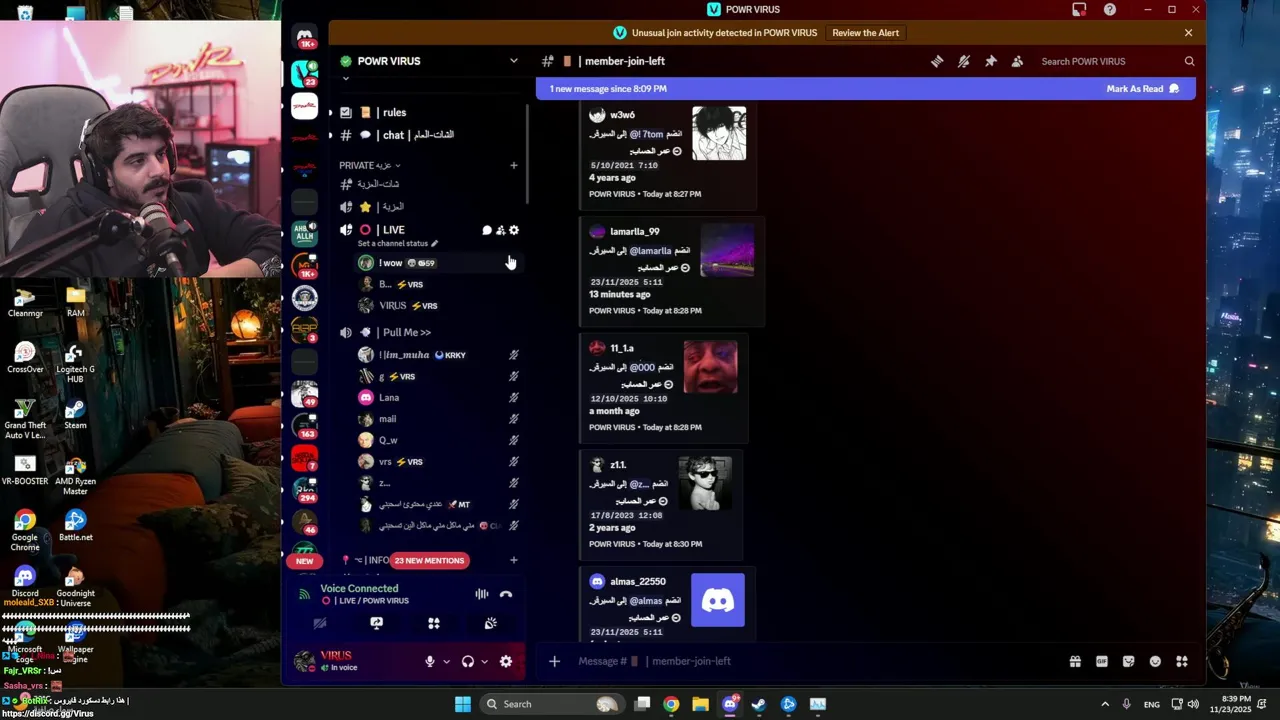Add a channel to PRIVATE category
The height and width of the screenshot is (720, 1280).
(x=514, y=165)
